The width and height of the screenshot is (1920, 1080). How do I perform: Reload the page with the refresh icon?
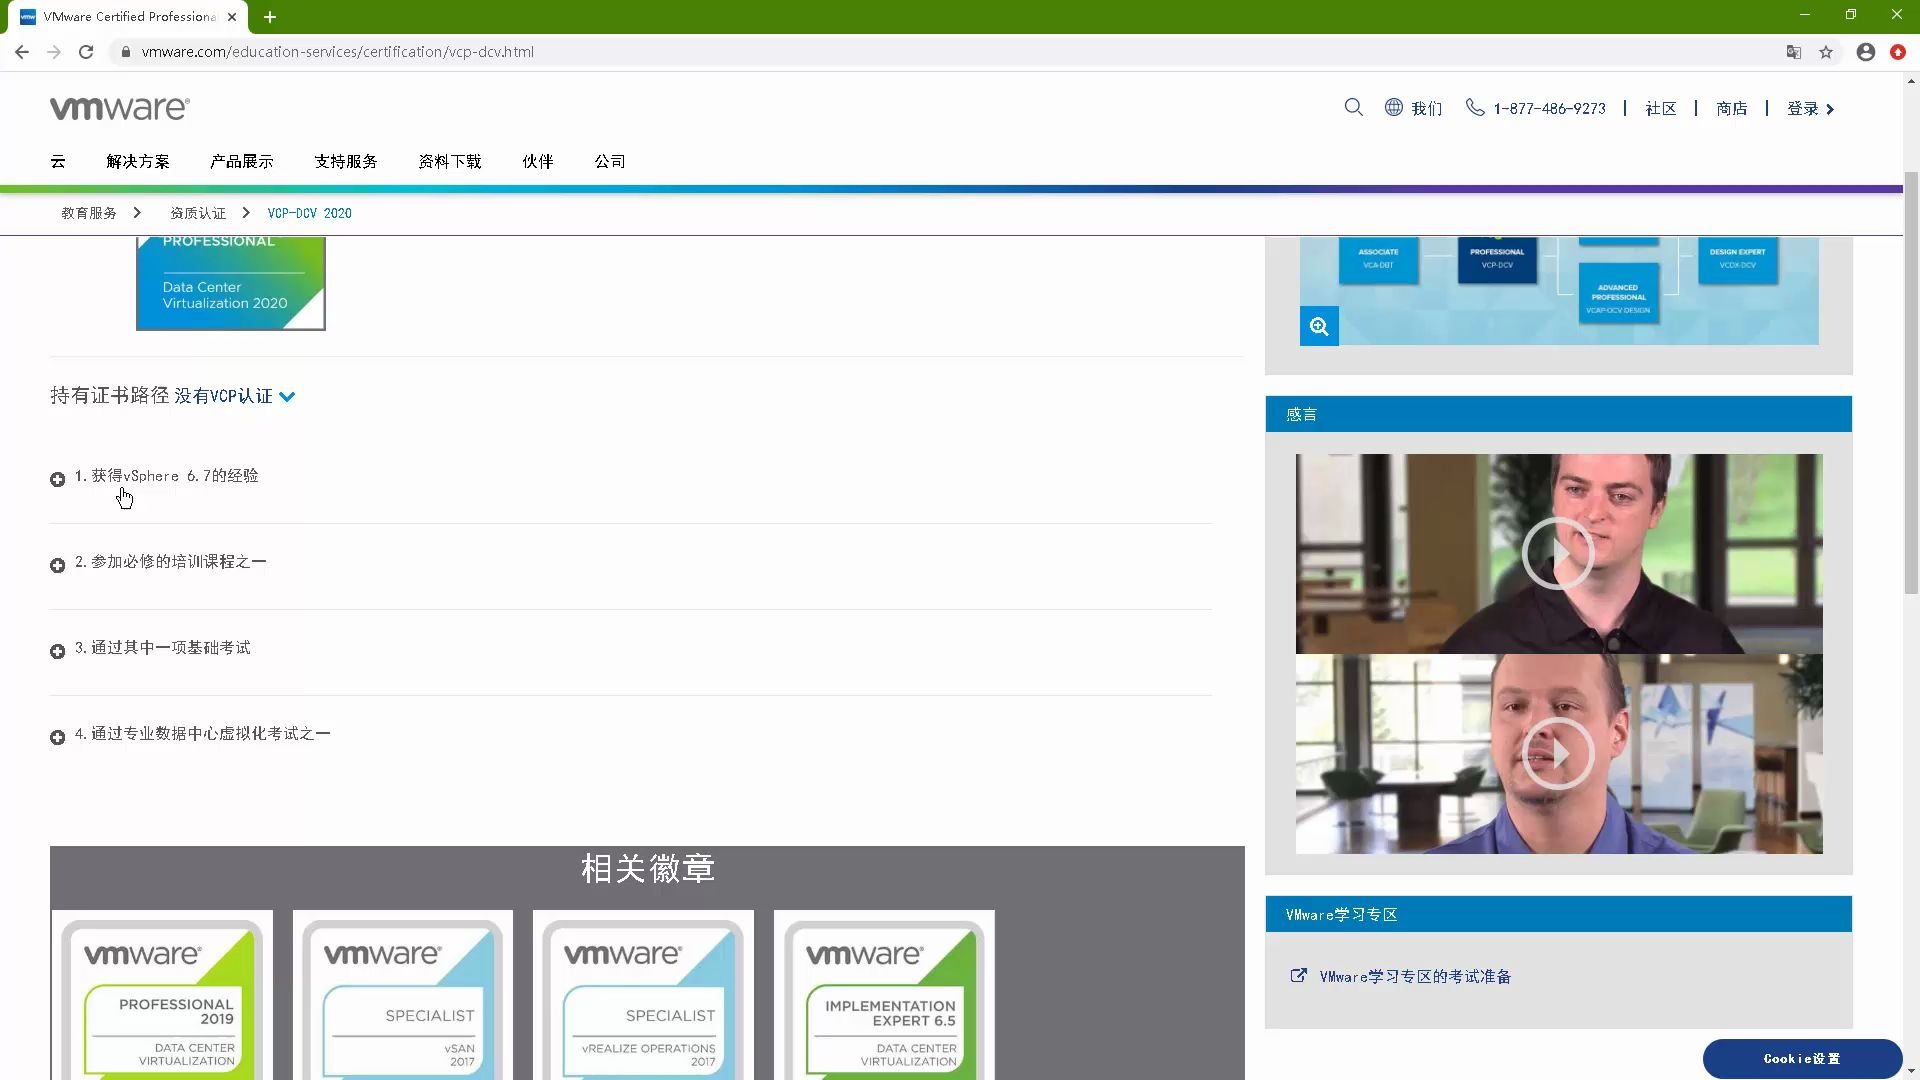(x=86, y=52)
